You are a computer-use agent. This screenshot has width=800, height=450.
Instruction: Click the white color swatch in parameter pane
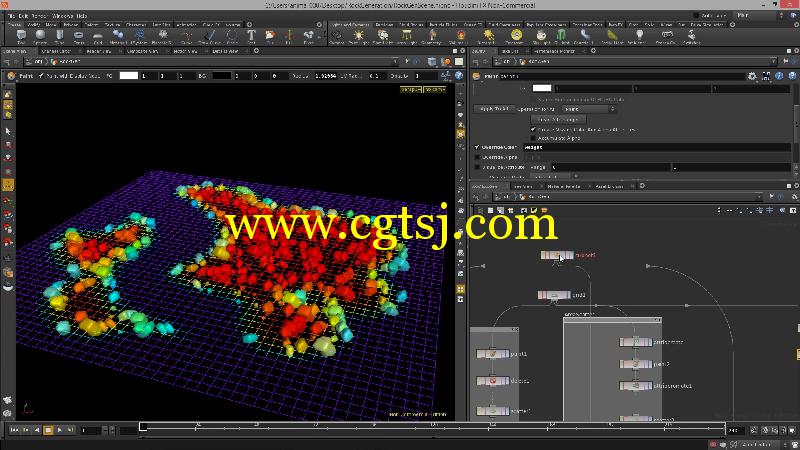pyautogui.click(x=542, y=88)
